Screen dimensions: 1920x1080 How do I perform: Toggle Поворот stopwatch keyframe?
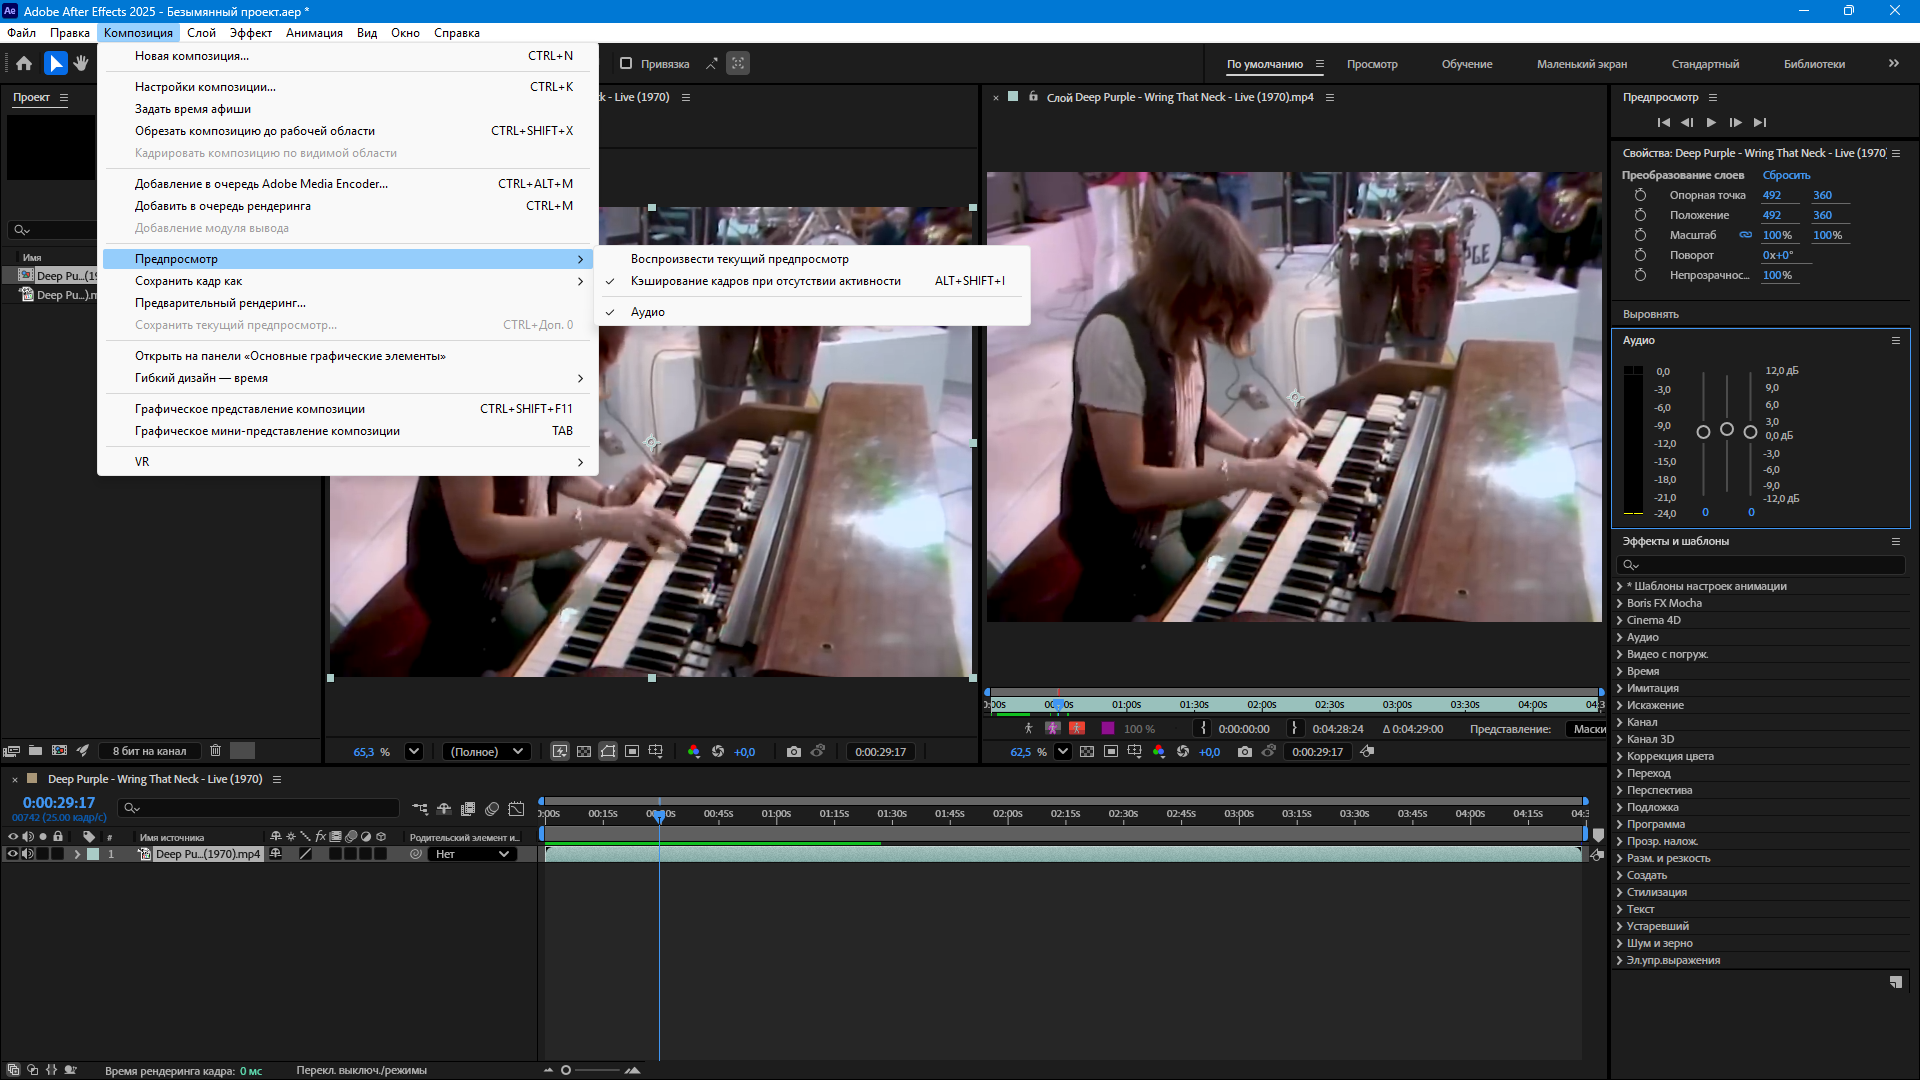tap(1640, 255)
